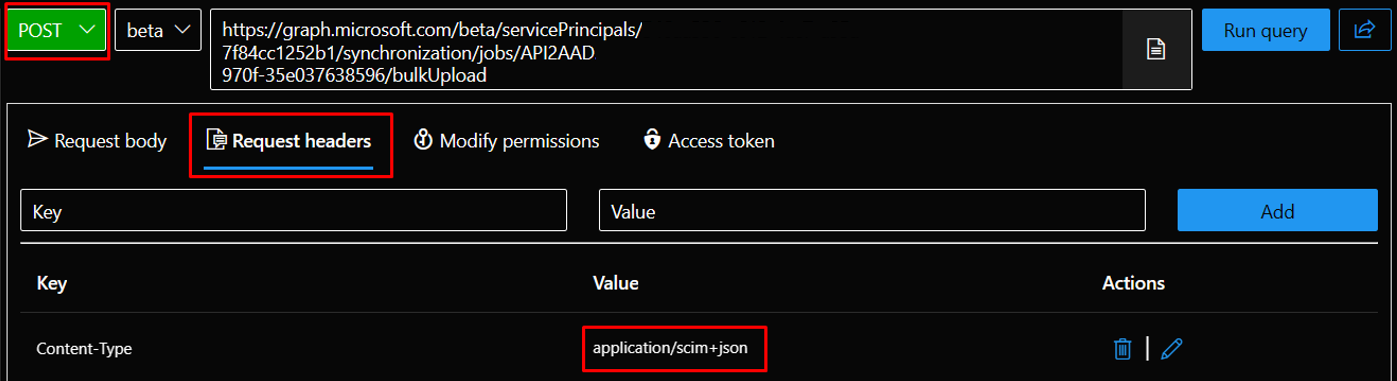Image resolution: width=1397 pixels, height=381 pixels.
Task: Edit the Content-Type header with pencil icon
Action: tap(1172, 348)
